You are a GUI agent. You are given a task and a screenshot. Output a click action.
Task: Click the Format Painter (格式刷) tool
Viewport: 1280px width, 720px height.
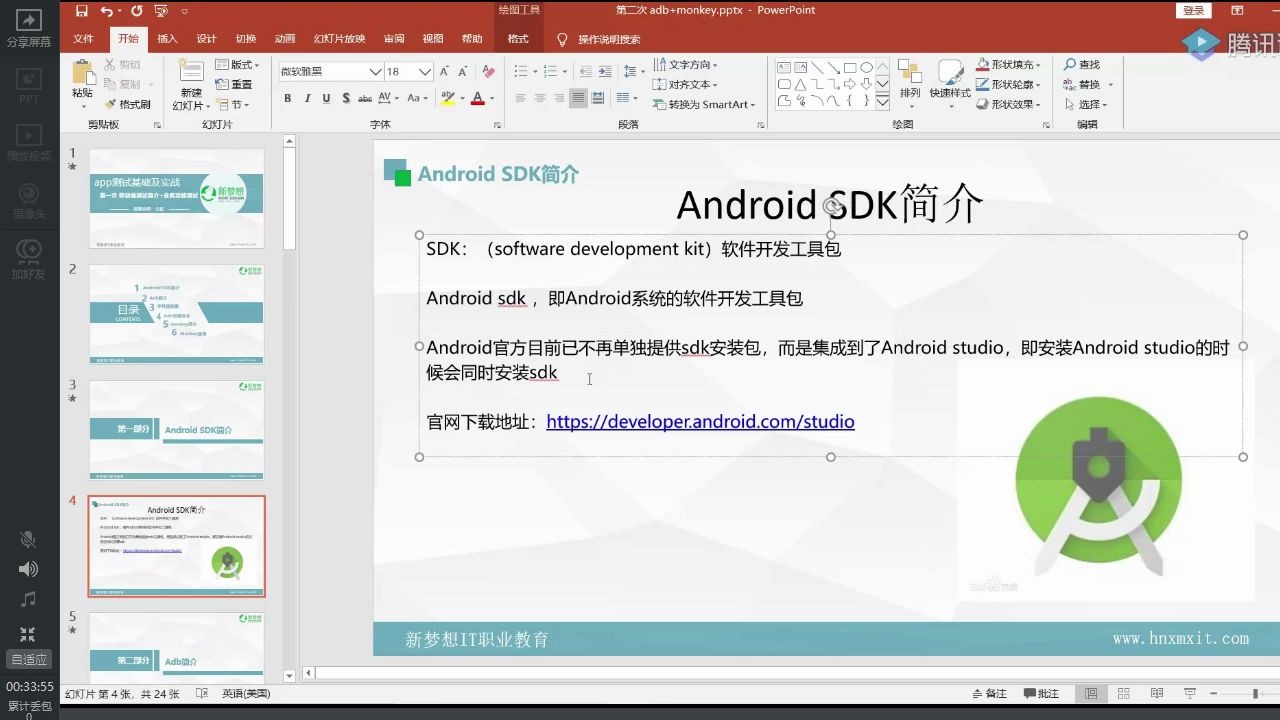point(127,104)
